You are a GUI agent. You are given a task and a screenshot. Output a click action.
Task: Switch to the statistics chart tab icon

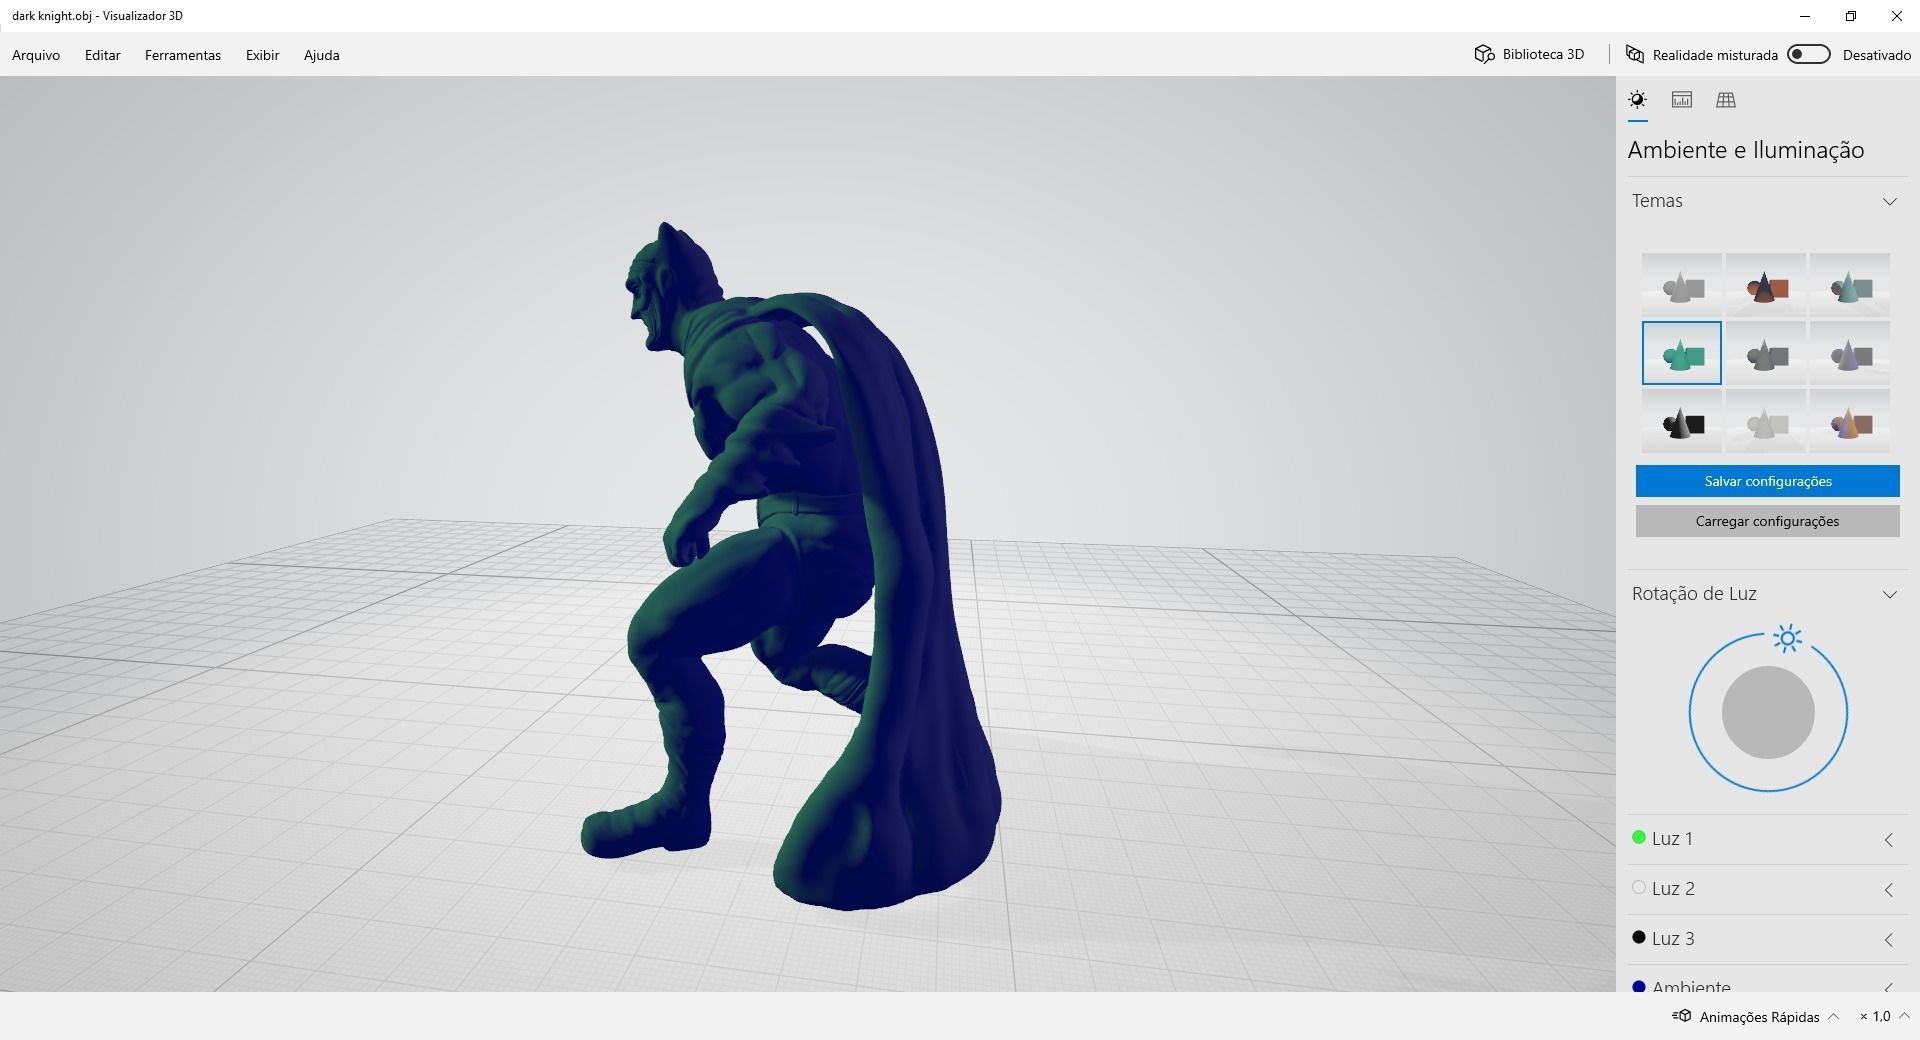point(1682,100)
